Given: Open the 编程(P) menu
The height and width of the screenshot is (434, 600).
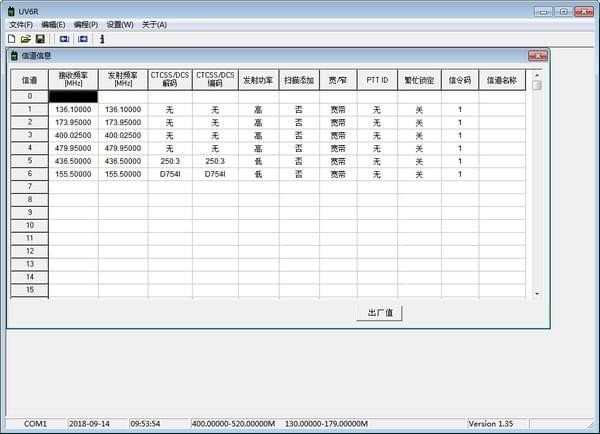Looking at the screenshot, I should point(86,25).
